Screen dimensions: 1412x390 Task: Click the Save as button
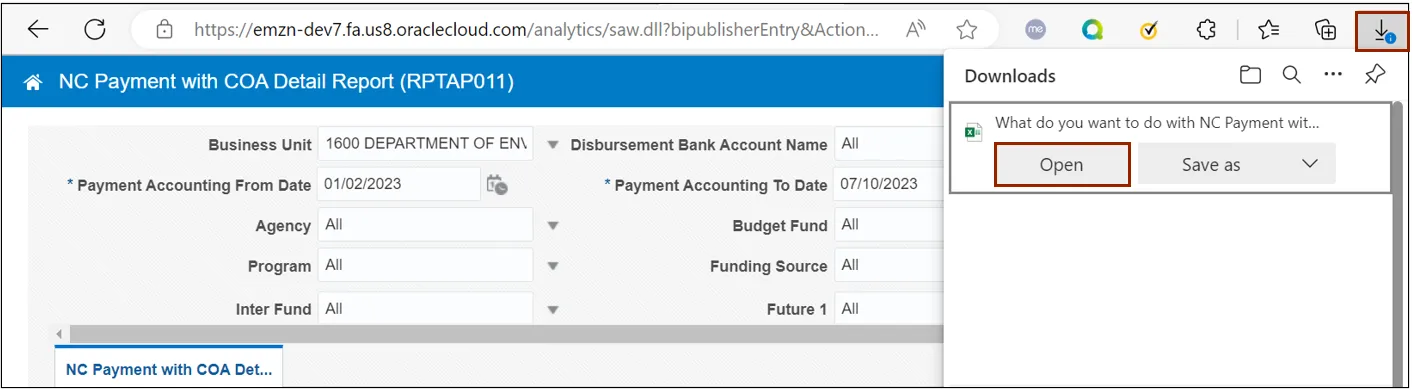[1211, 165]
